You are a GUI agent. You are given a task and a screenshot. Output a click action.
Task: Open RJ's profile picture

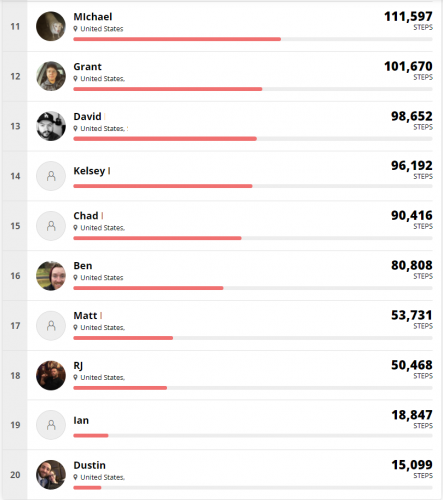tap(51, 375)
